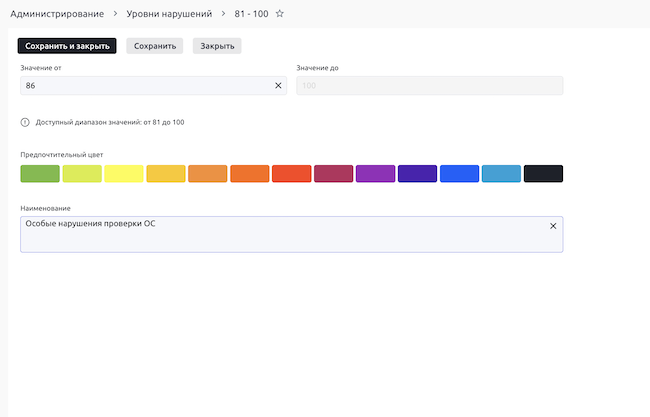Screen dimensions: 650x417
Task: Select the black color swatch
Action: coord(543,174)
